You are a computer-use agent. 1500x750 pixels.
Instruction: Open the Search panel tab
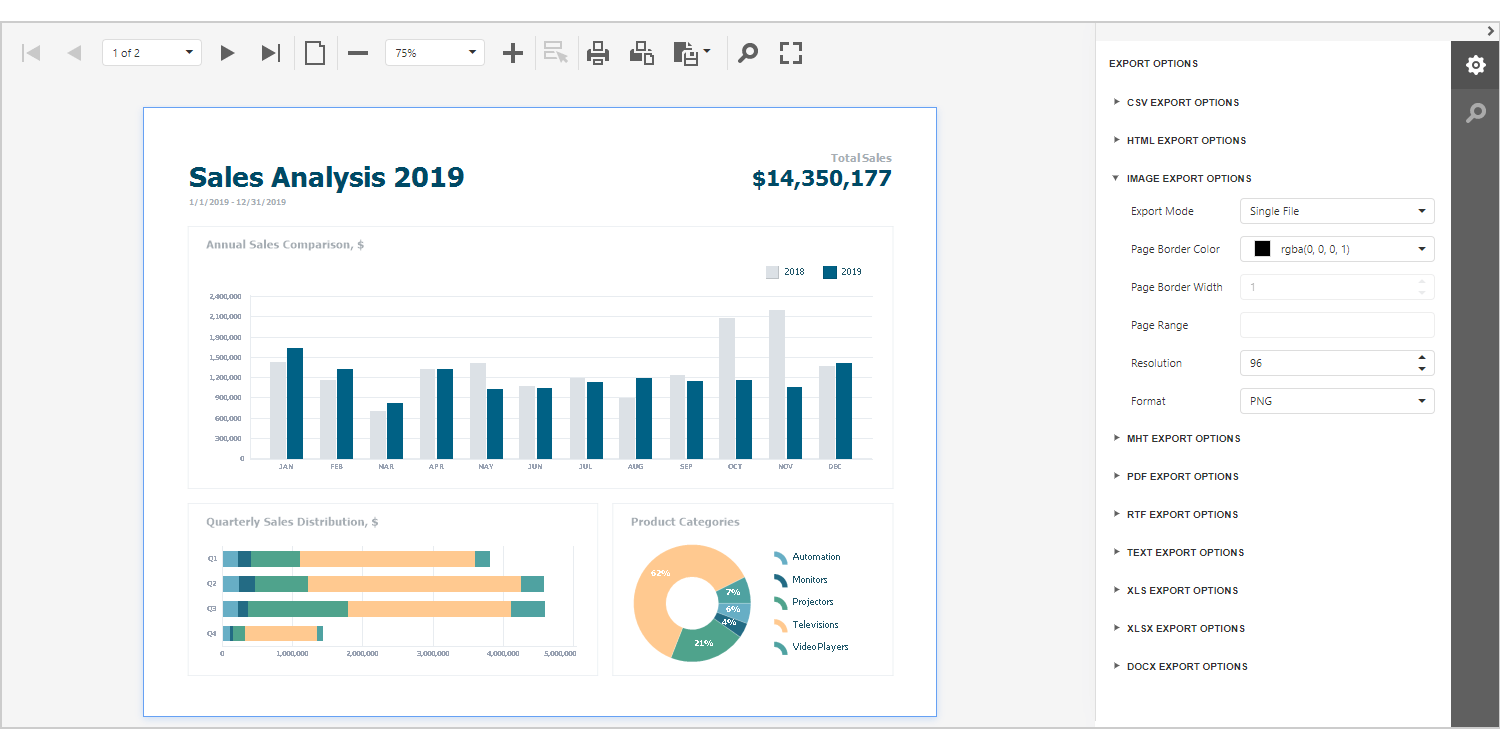tap(1476, 112)
